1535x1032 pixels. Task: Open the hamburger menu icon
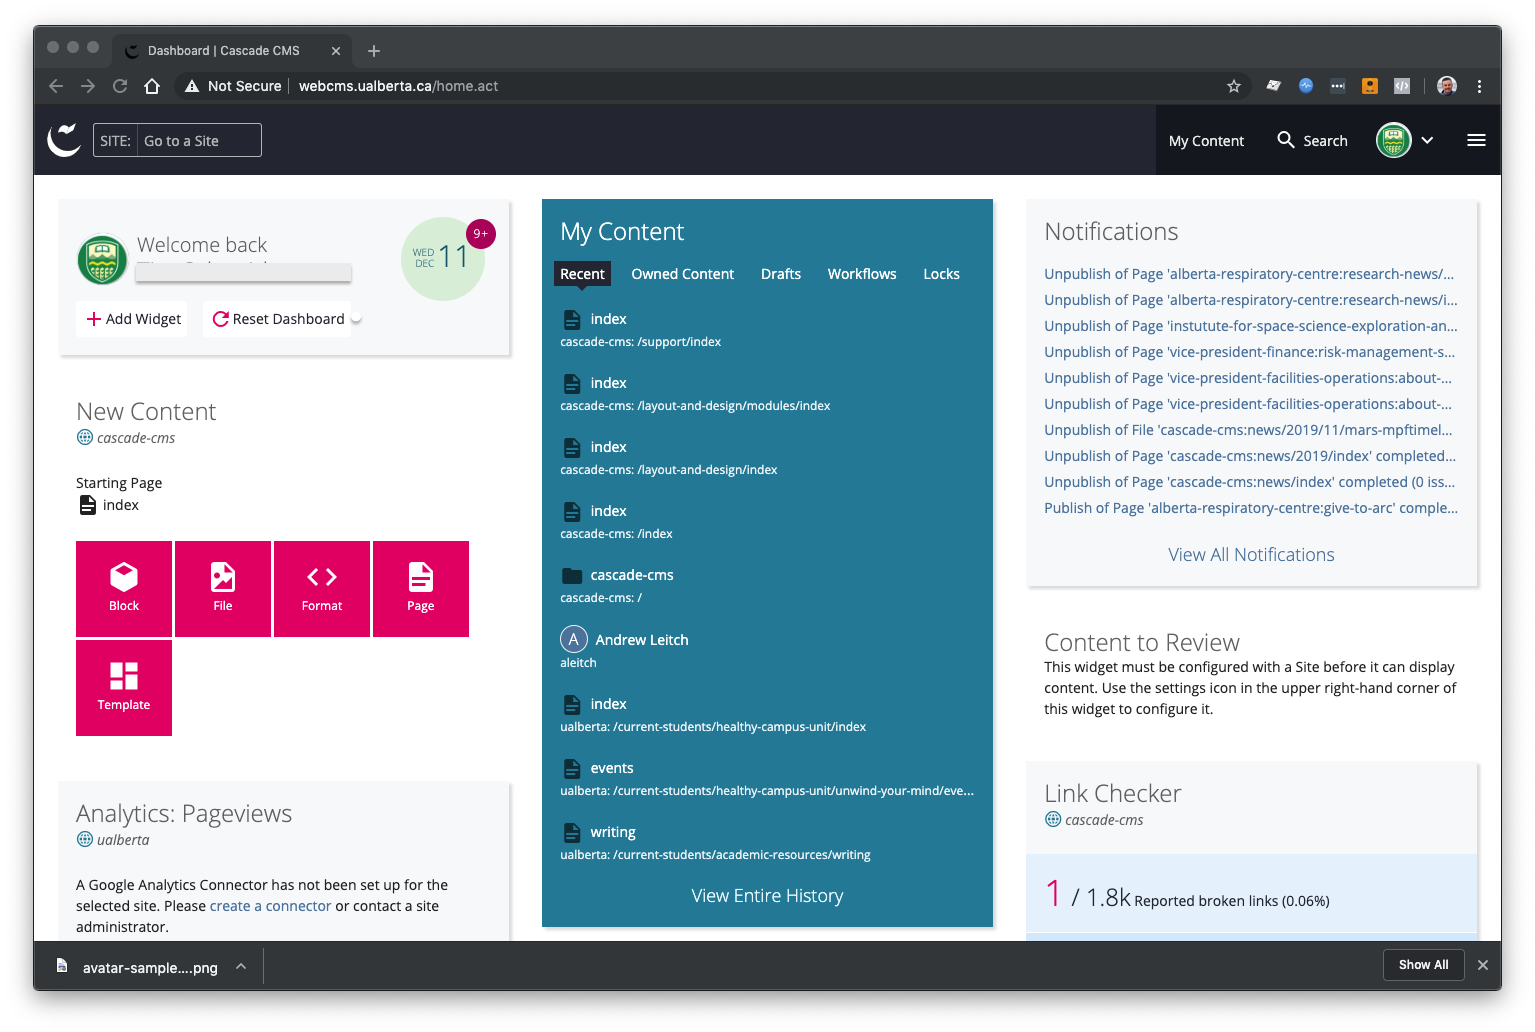click(x=1476, y=140)
